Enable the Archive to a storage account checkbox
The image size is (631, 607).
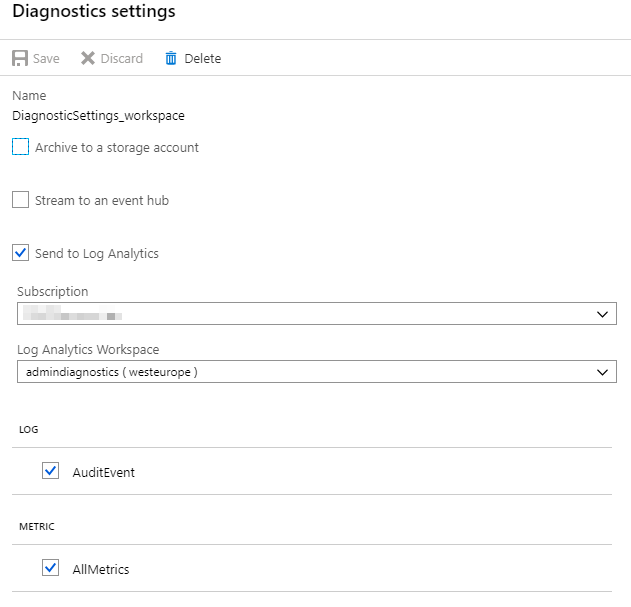tap(21, 147)
